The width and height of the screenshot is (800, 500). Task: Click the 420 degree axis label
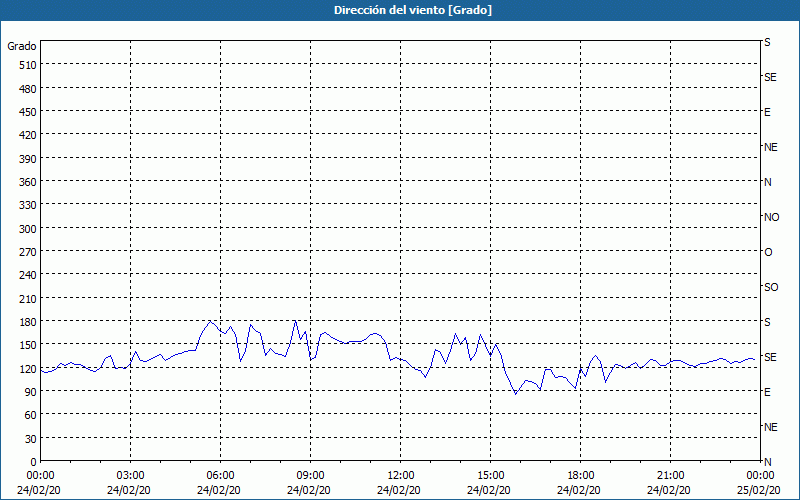tap(28, 135)
